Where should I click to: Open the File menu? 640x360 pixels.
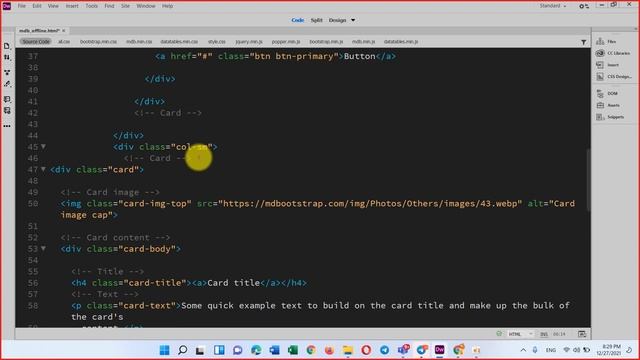pyautogui.click(x=22, y=6)
